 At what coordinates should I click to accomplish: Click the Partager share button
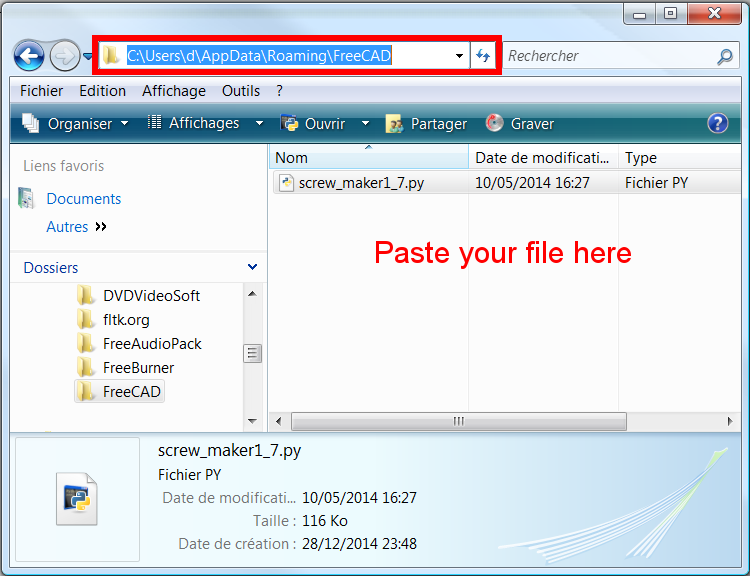[x=426, y=124]
